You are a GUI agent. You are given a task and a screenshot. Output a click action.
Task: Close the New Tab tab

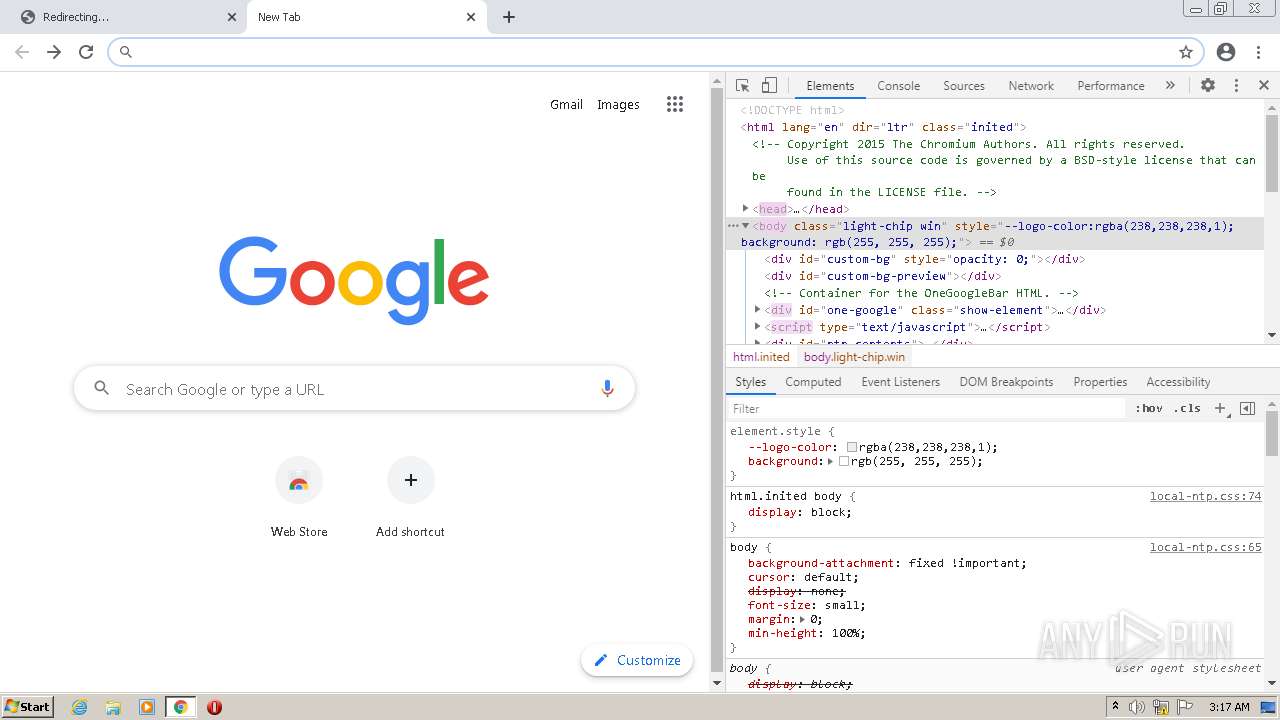471,17
